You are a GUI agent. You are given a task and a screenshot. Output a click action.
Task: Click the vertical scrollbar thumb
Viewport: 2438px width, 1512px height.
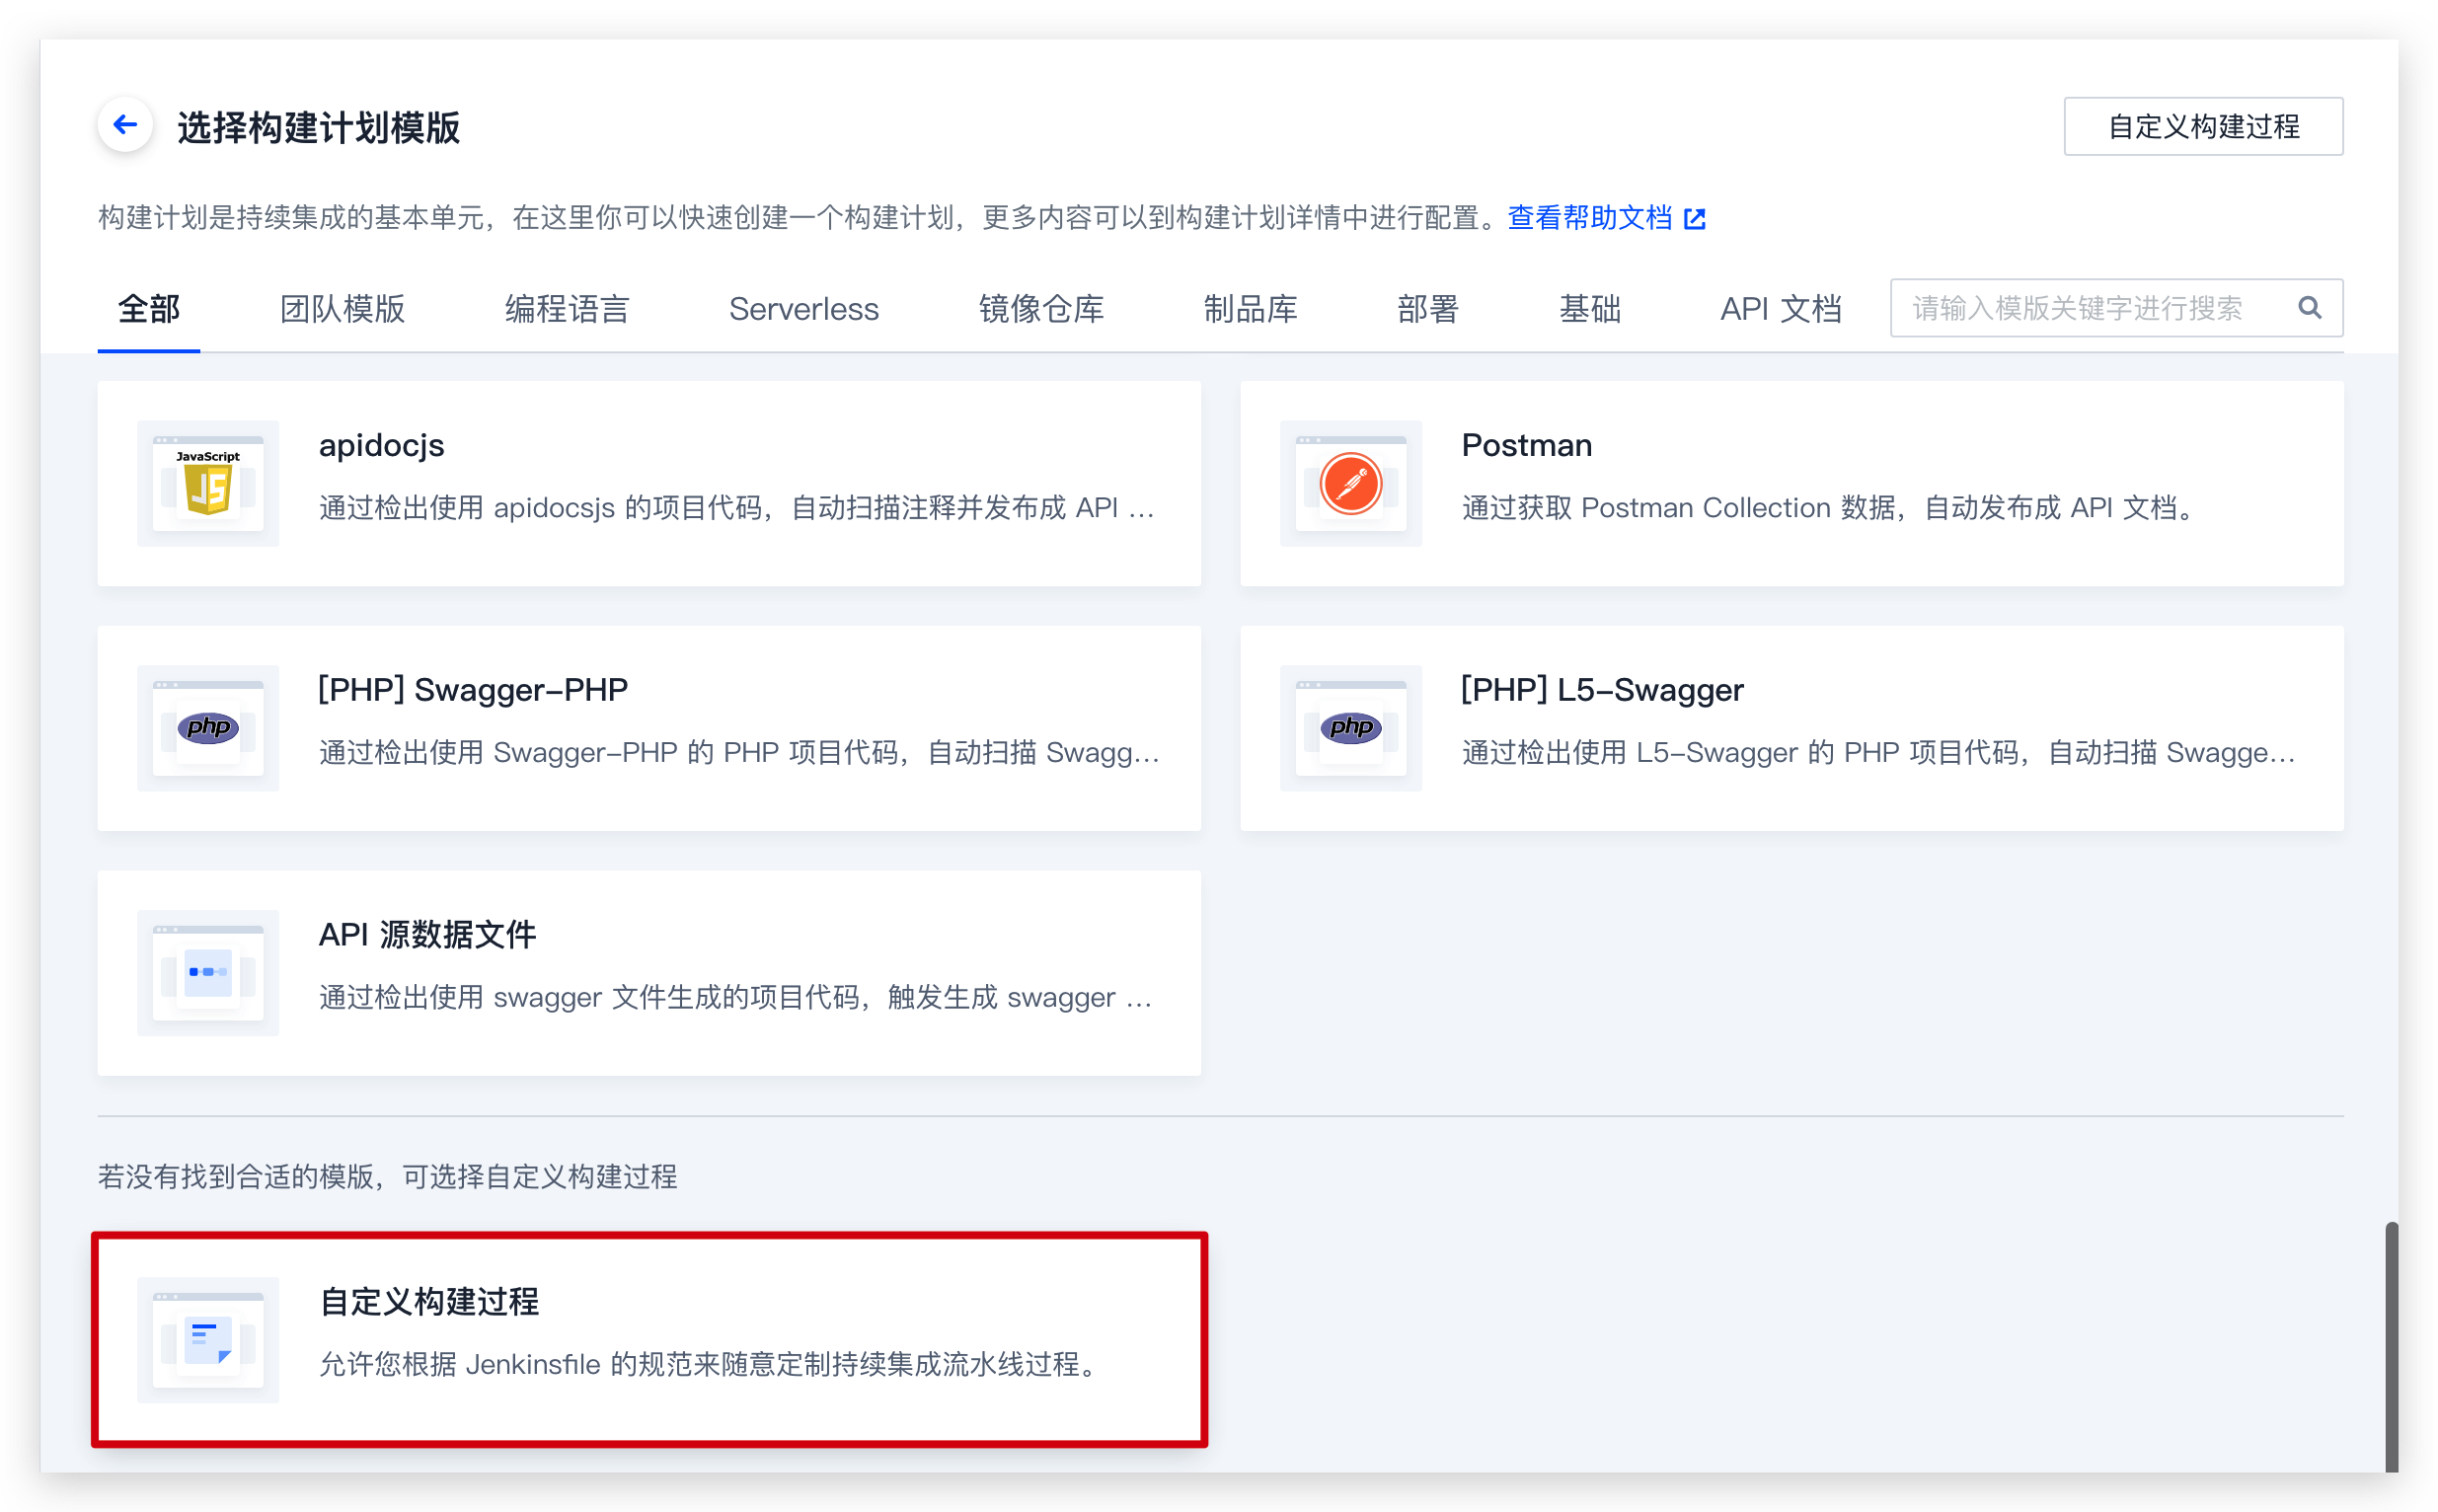[2391, 1346]
